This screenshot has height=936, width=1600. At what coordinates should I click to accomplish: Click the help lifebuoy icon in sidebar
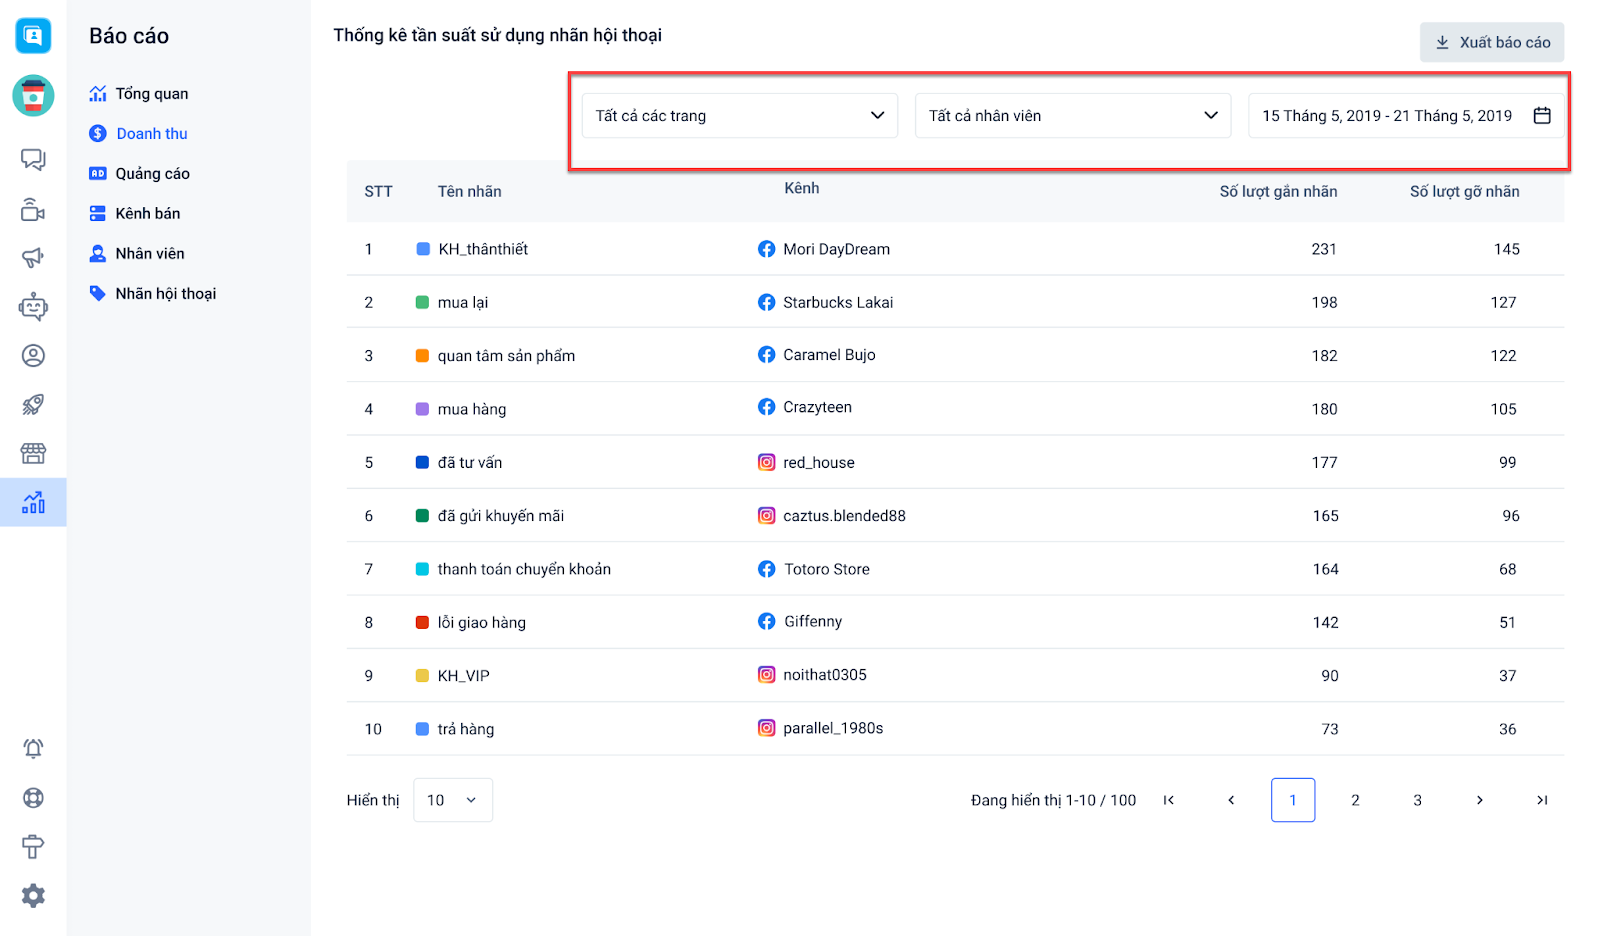click(33, 798)
